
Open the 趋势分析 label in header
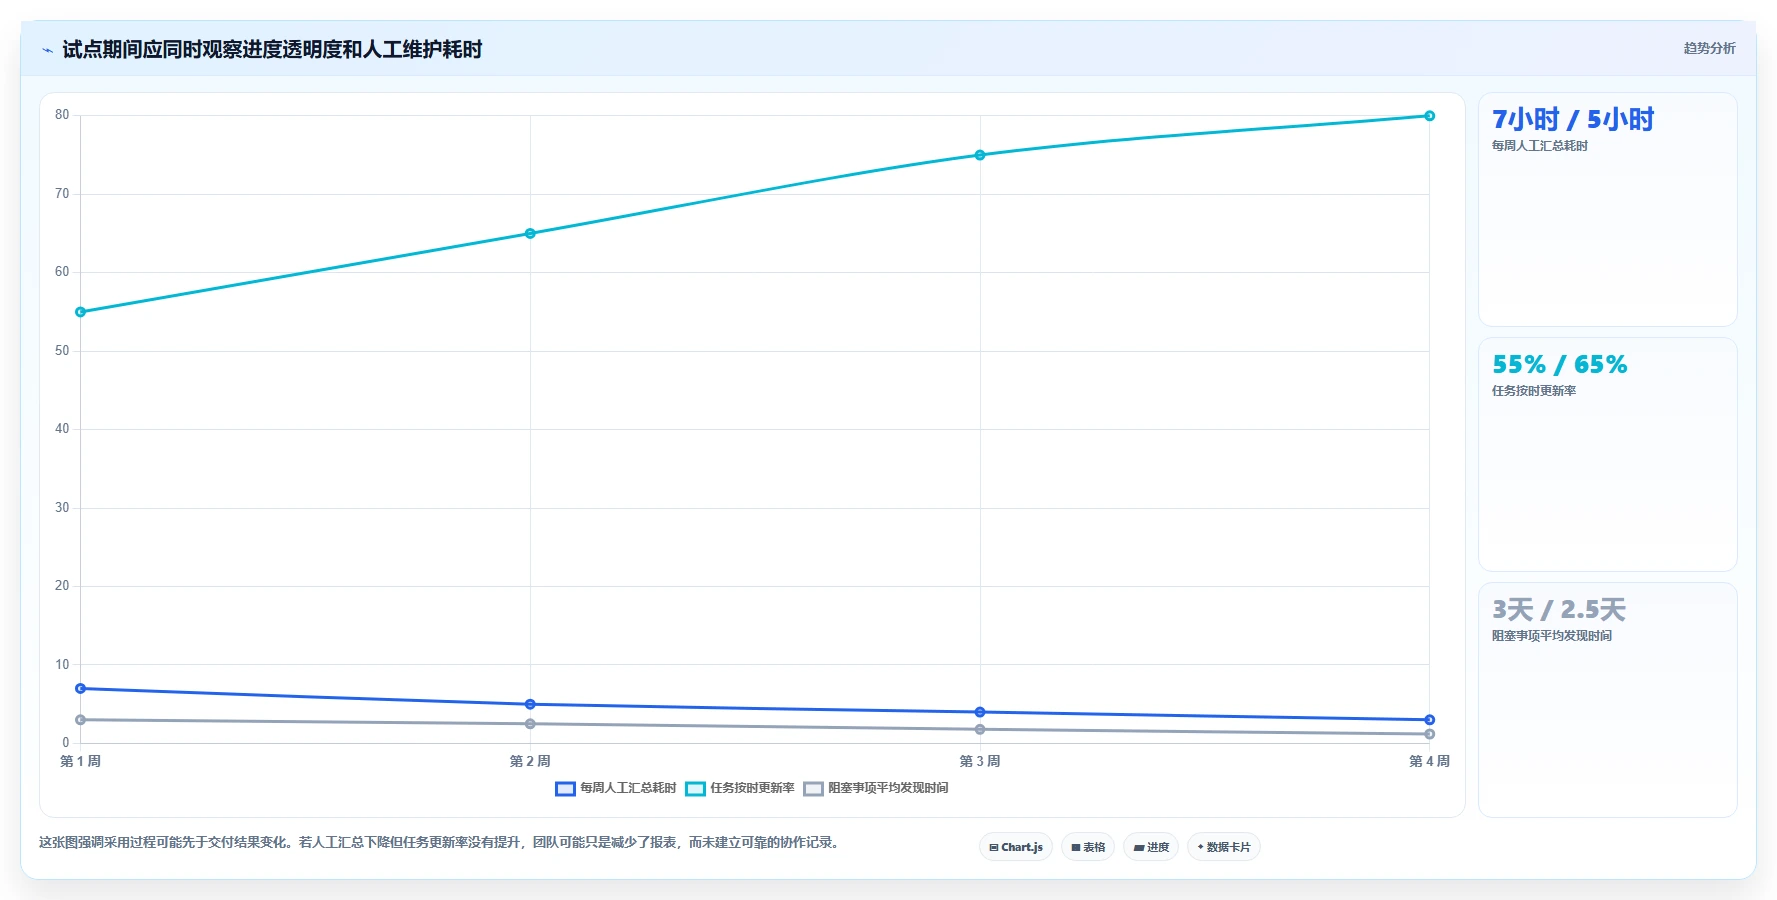tap(1709, 48)
